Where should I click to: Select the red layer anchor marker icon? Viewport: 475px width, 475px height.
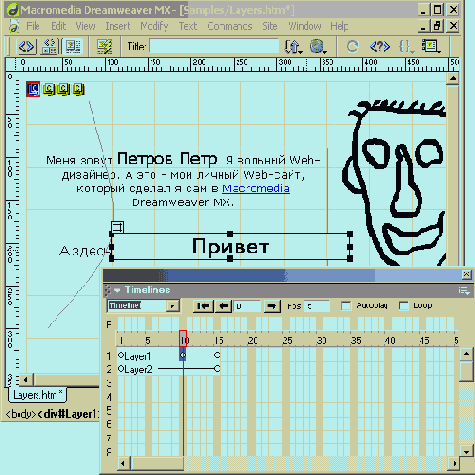click(33, 89)
